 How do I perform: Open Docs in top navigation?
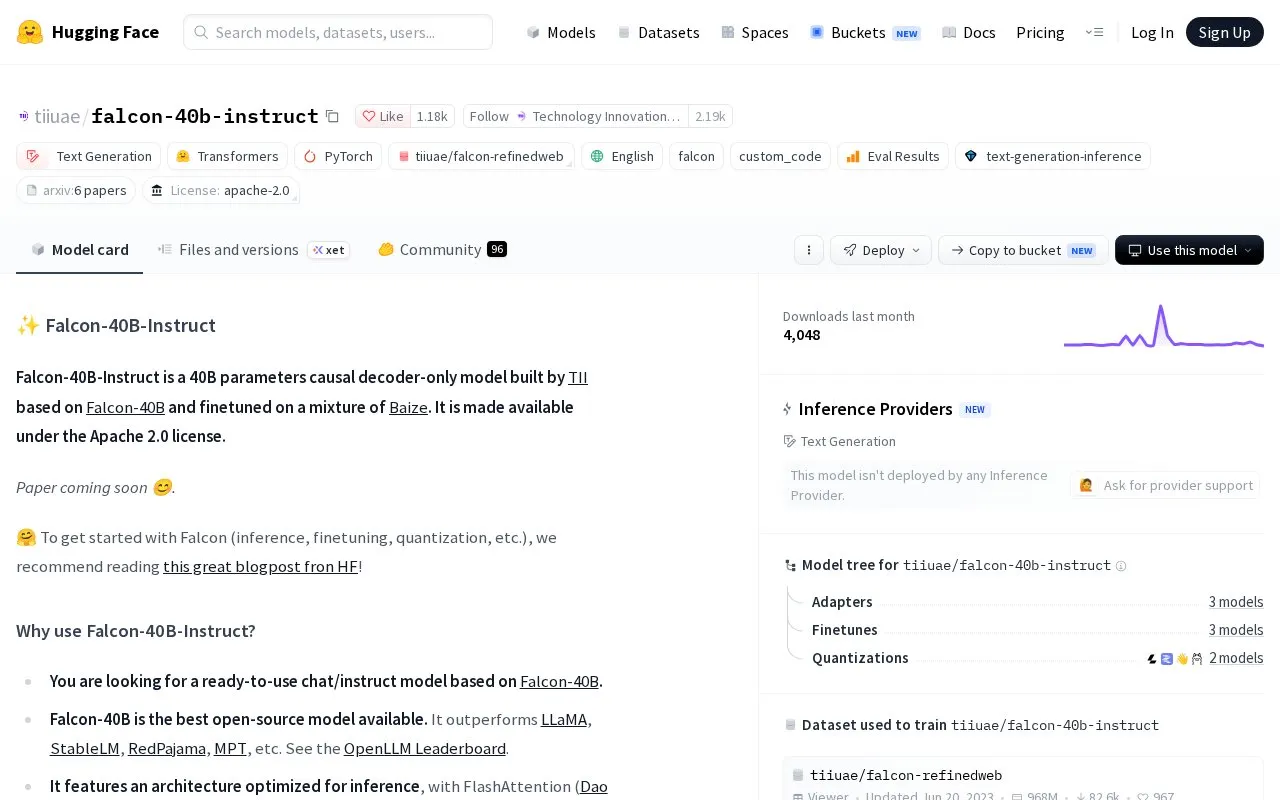(x=969, y=32)
